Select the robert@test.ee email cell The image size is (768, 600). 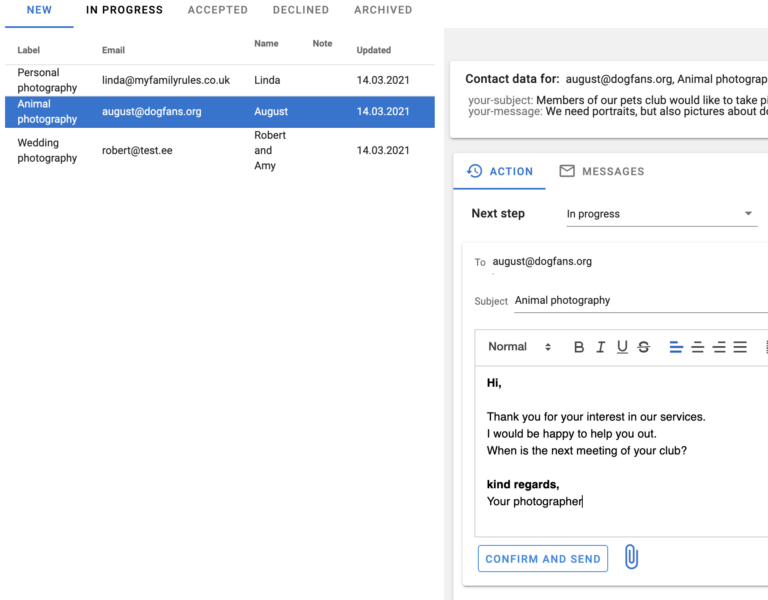pos(137,150)
